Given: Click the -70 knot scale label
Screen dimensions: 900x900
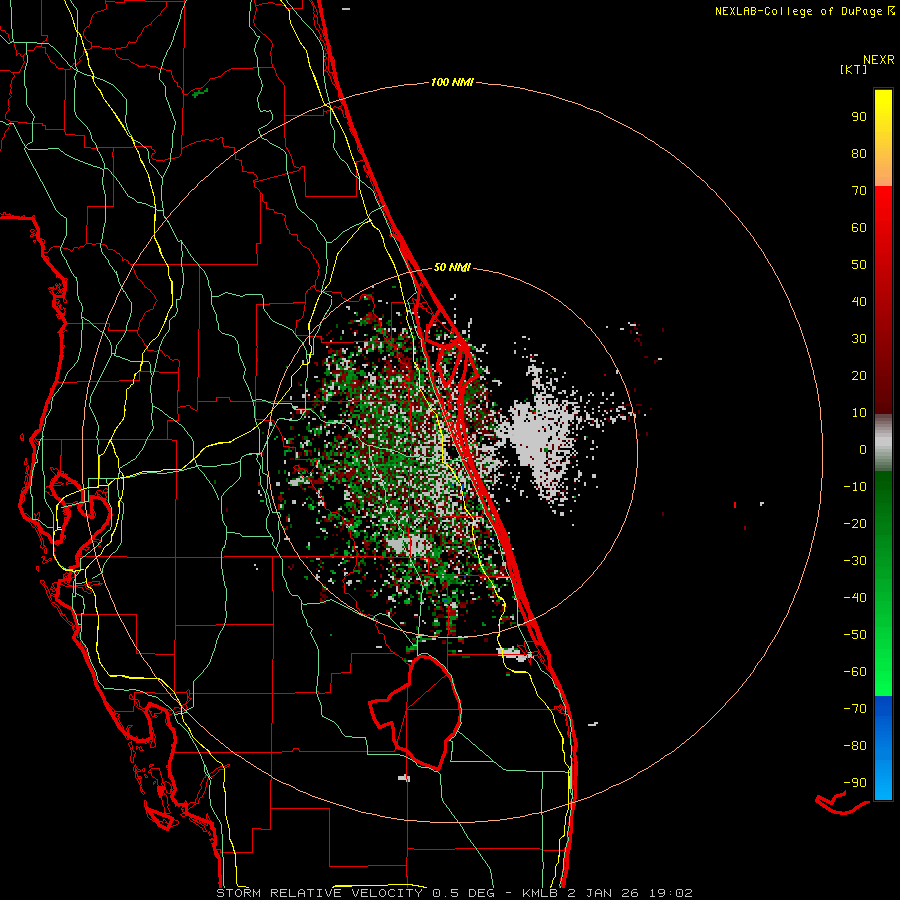Looking at the screenshot, I should 855,709.
